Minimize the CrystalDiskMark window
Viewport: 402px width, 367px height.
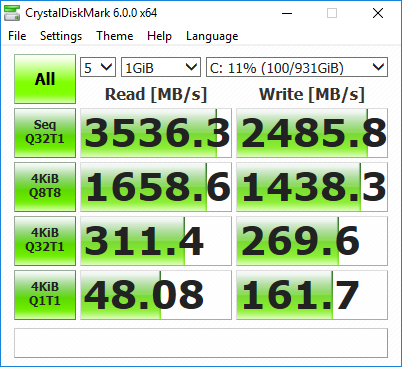coord(287,13)
